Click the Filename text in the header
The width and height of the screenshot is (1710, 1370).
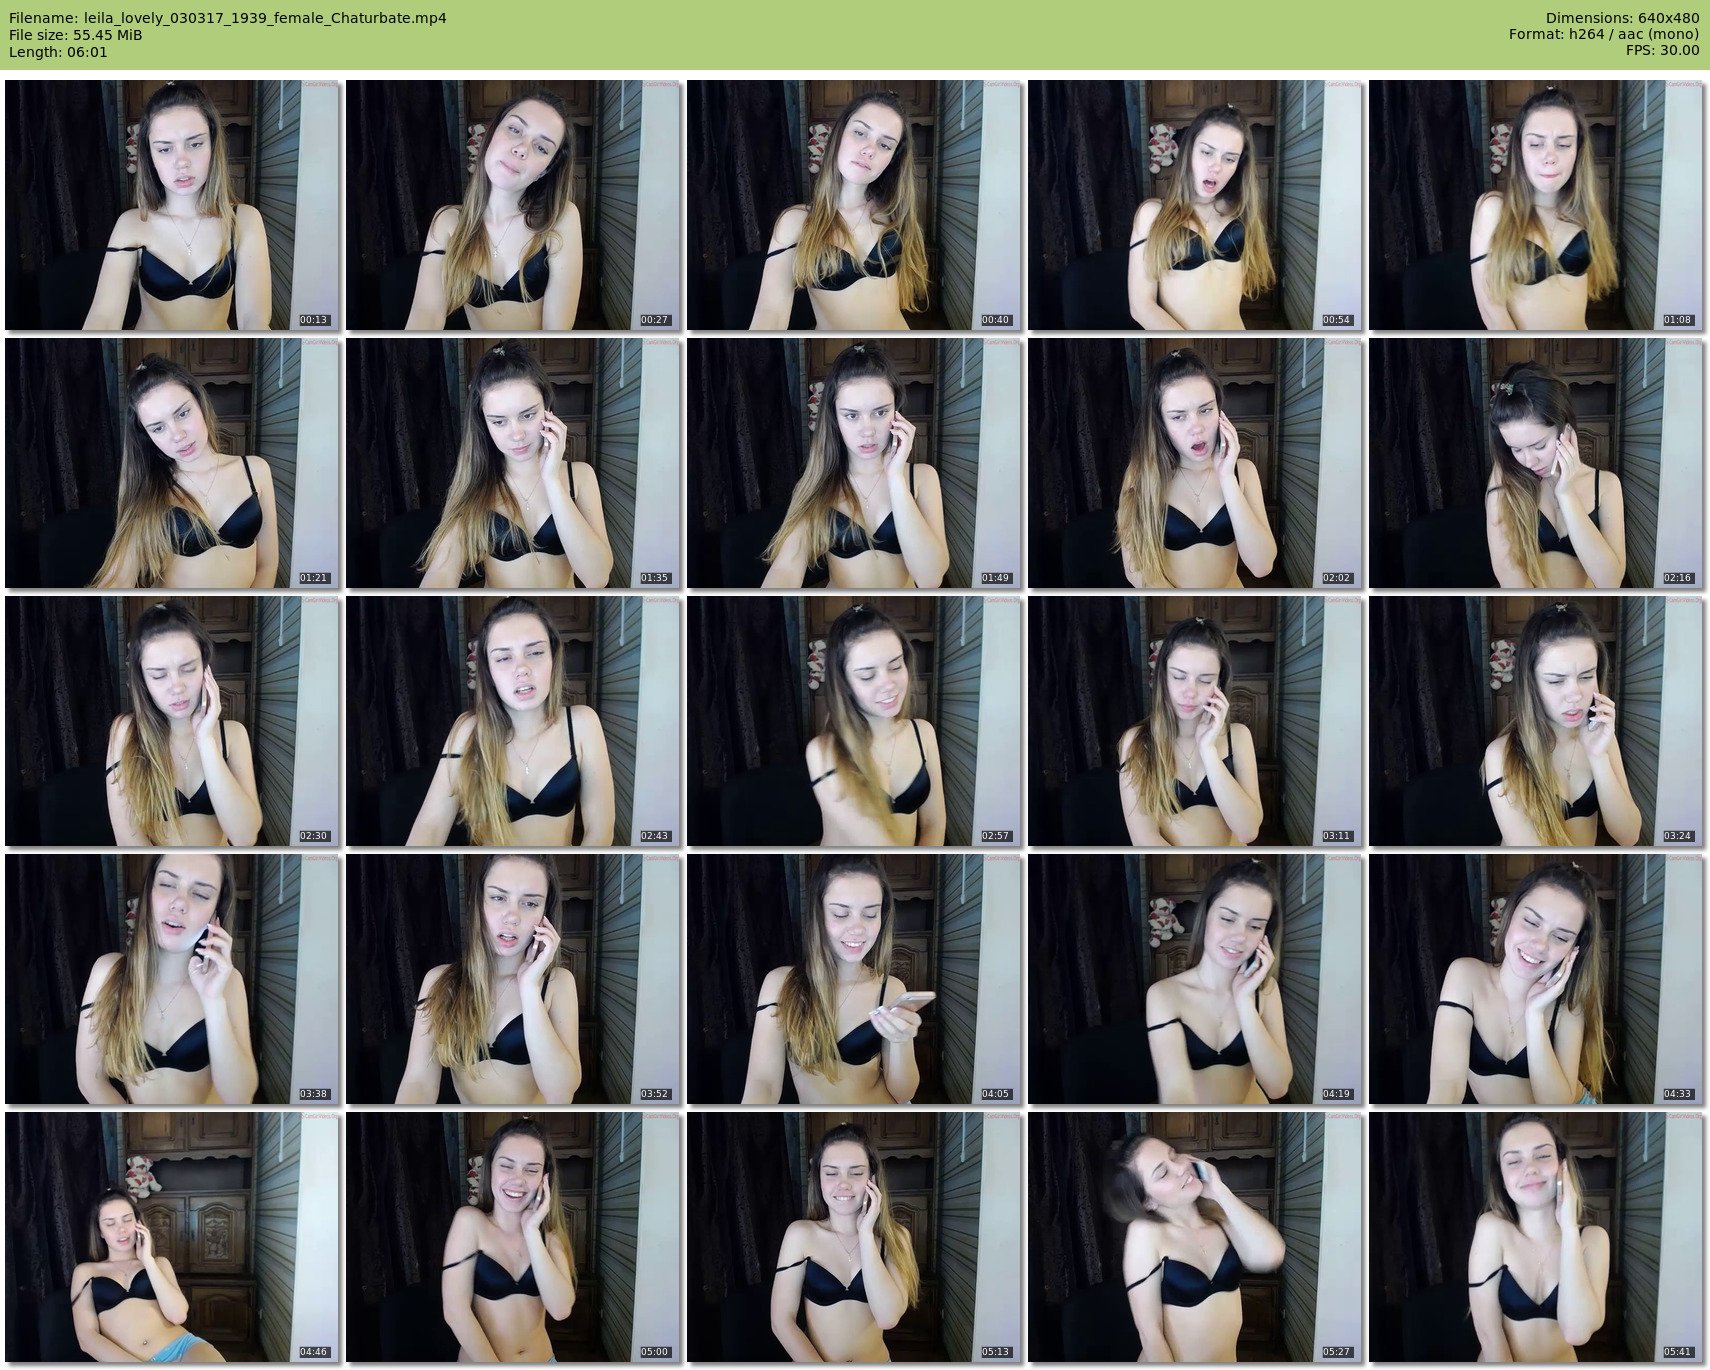click(227, 18)
